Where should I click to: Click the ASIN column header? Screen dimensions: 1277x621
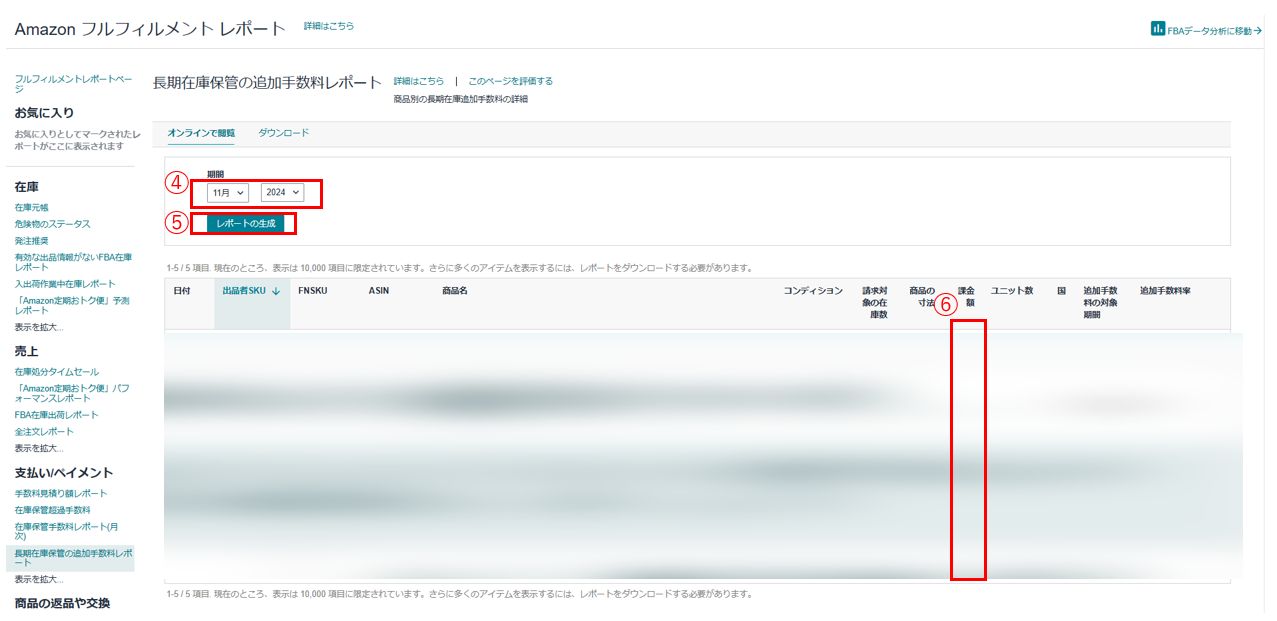[x=379, y=291]
